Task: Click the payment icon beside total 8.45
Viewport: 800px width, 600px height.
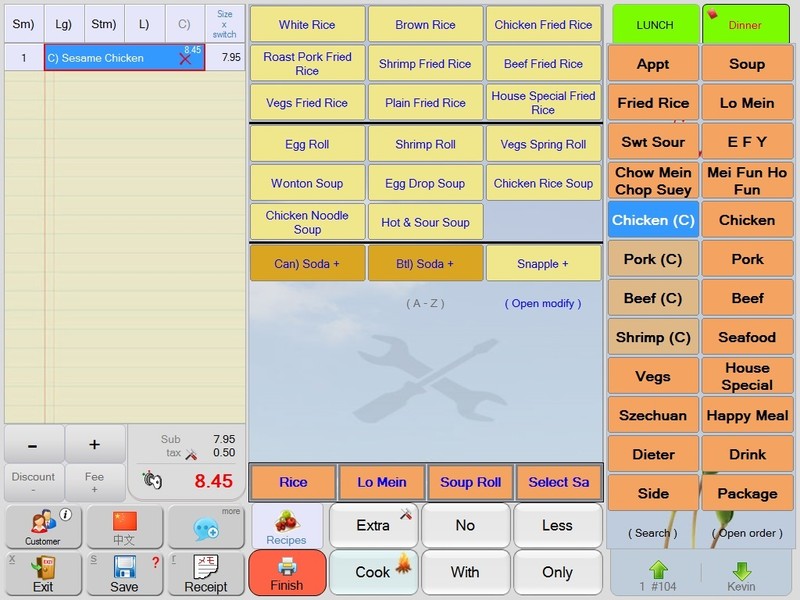Action: 153,480
